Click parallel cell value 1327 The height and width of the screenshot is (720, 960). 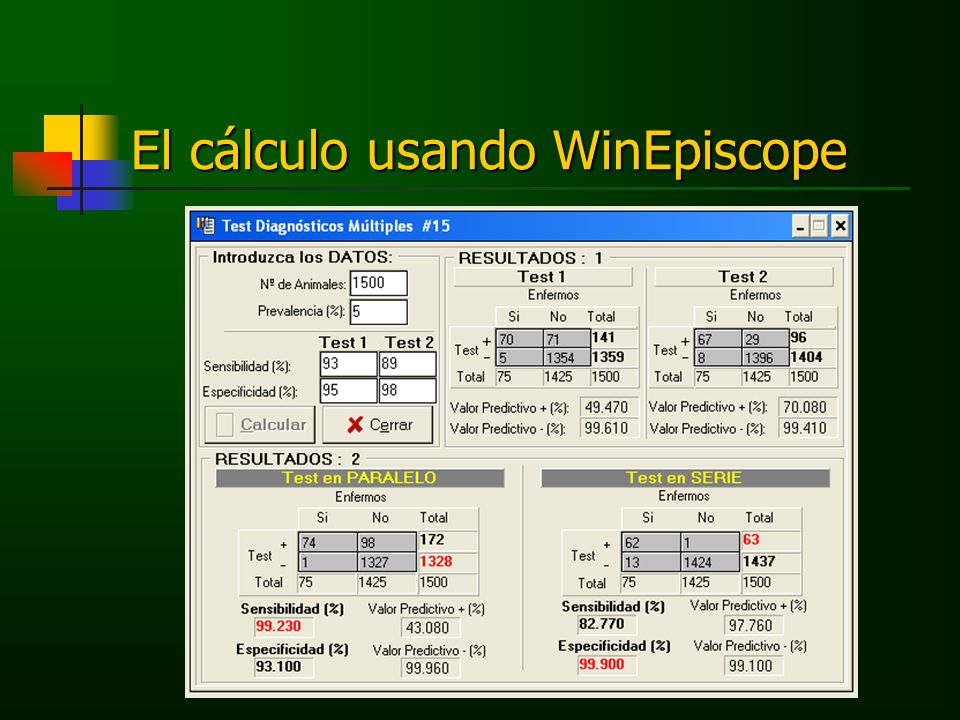click(387, 562)
